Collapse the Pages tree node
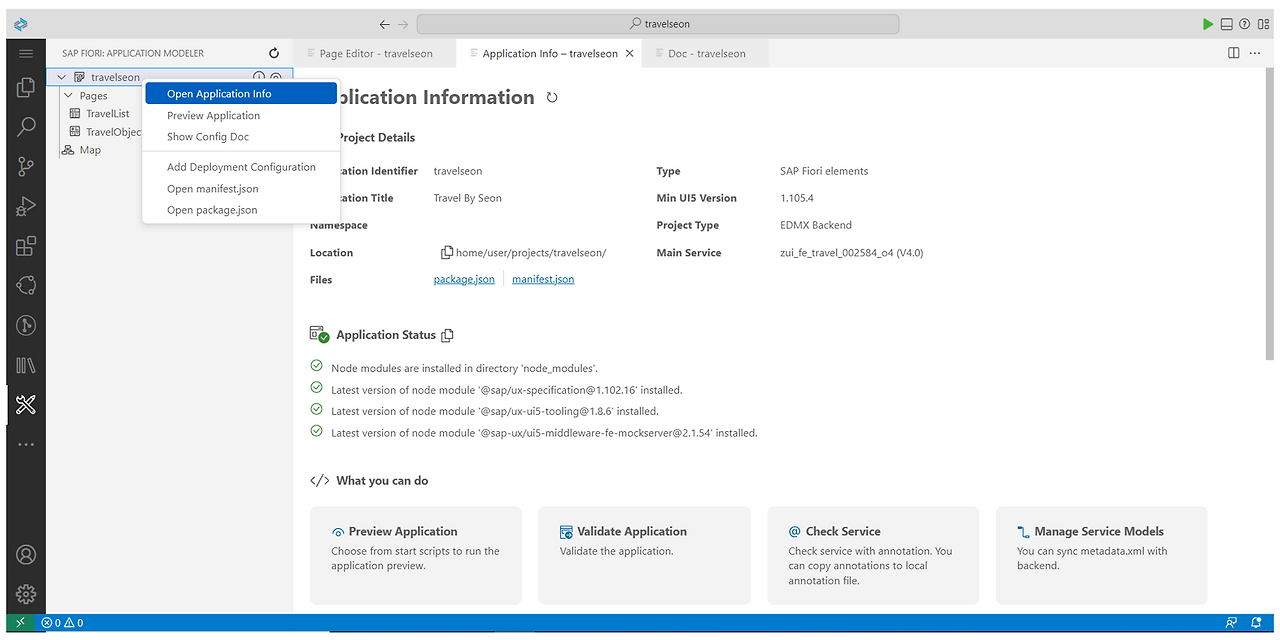Viewport: 1280px width, 640px height. pyautogui.click(x=69, y=96)
